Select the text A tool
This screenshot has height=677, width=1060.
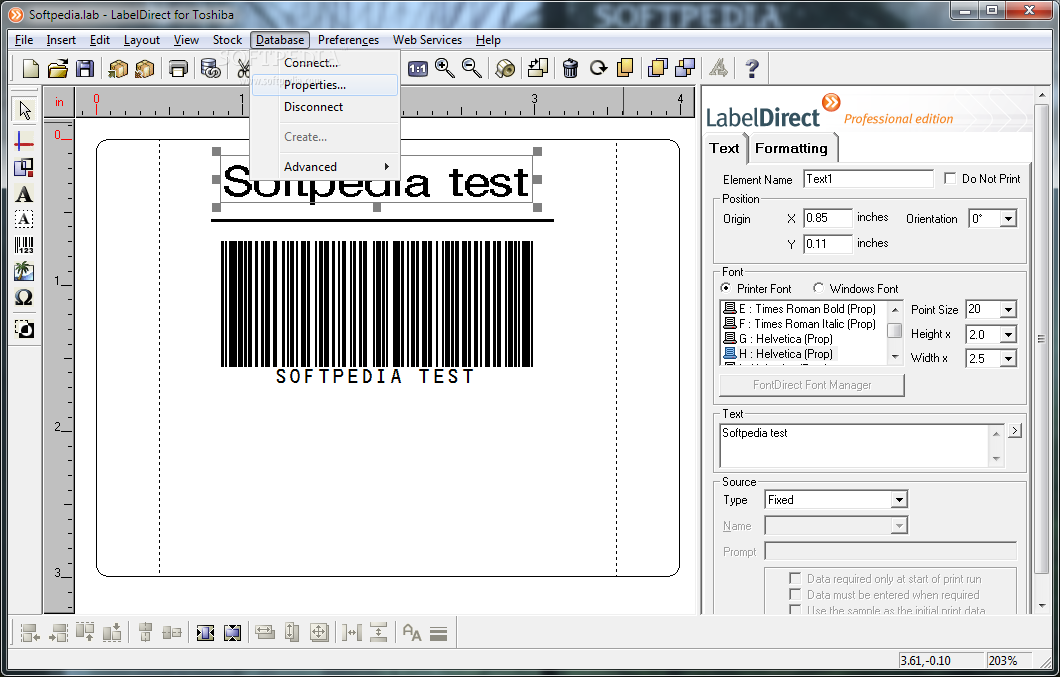coord(24,194)
